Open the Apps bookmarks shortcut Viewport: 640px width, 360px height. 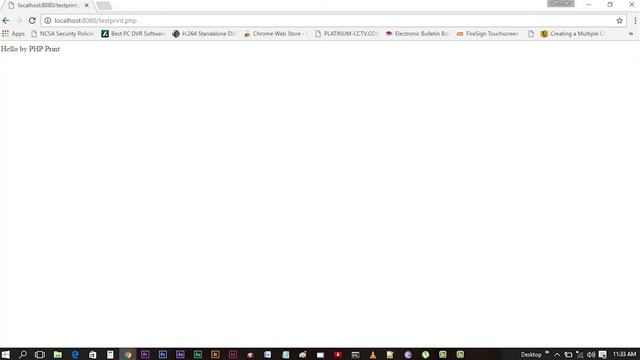coord(13,33)
